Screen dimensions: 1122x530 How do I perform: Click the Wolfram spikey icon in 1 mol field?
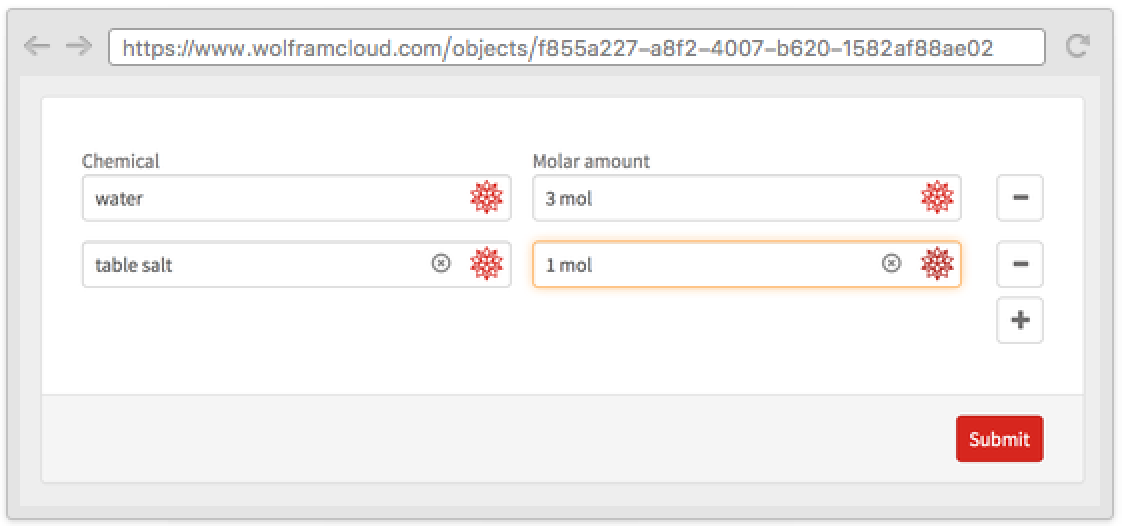tap(937, 264)
